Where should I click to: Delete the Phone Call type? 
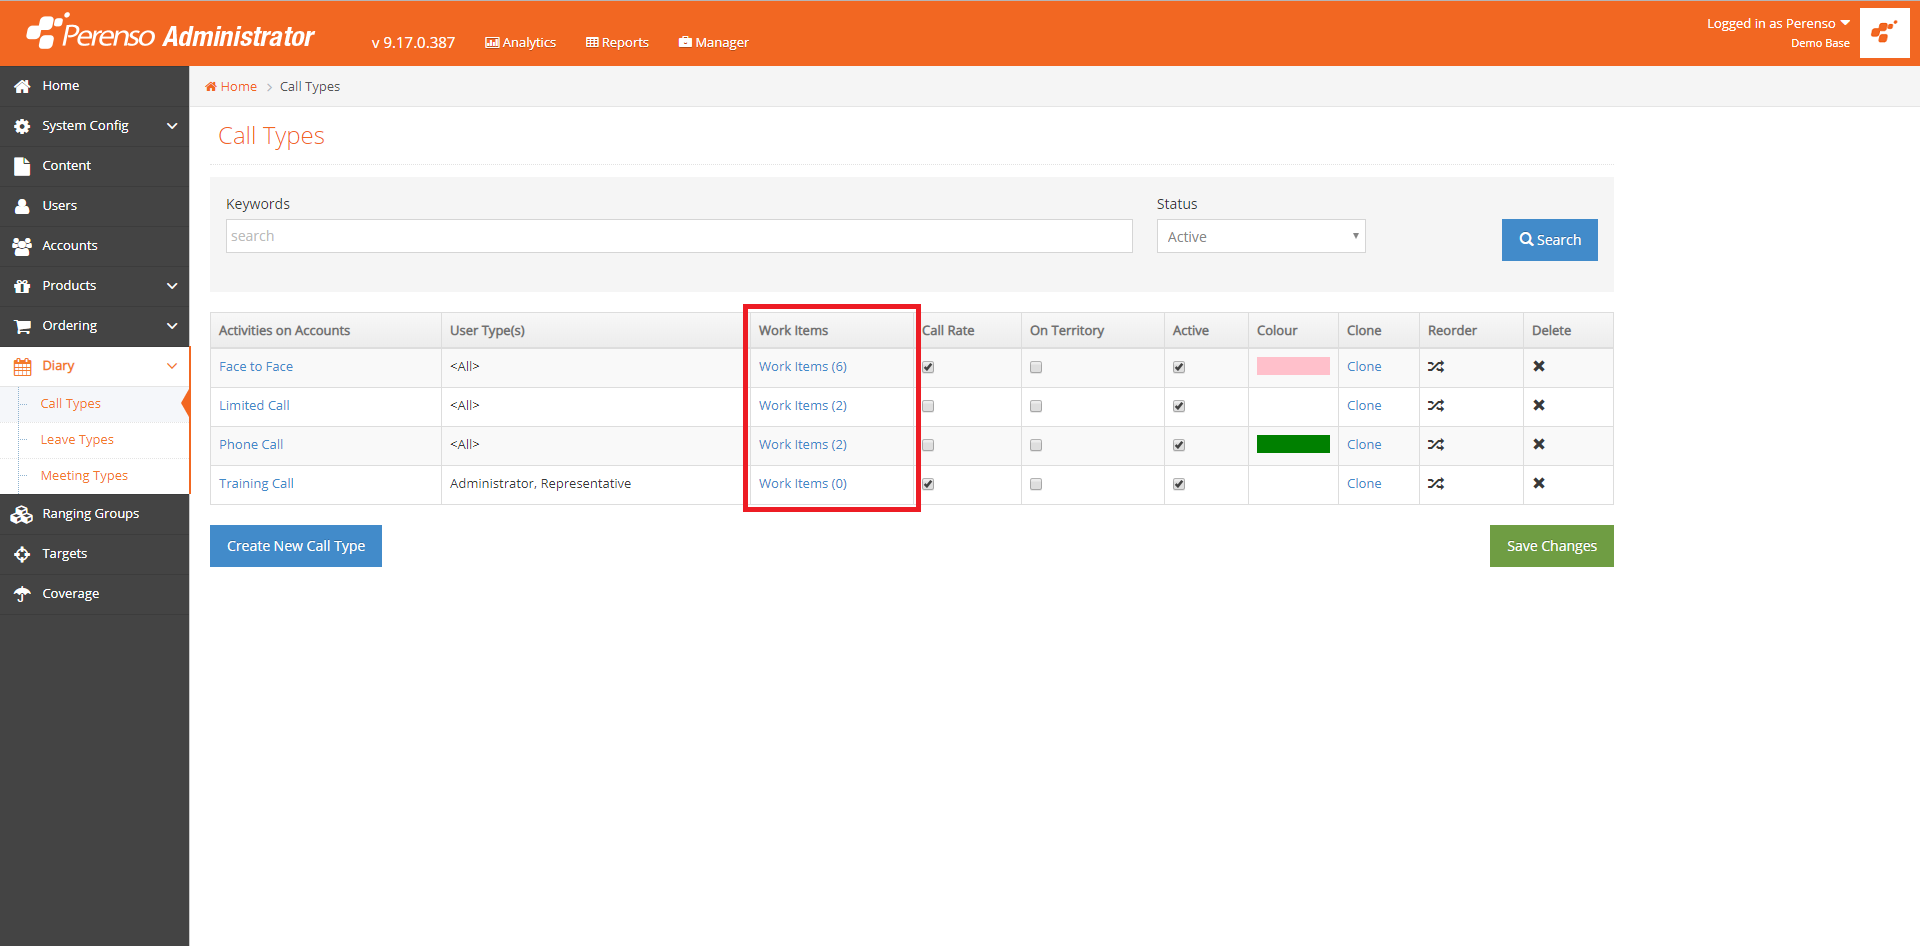[1539, 445]
